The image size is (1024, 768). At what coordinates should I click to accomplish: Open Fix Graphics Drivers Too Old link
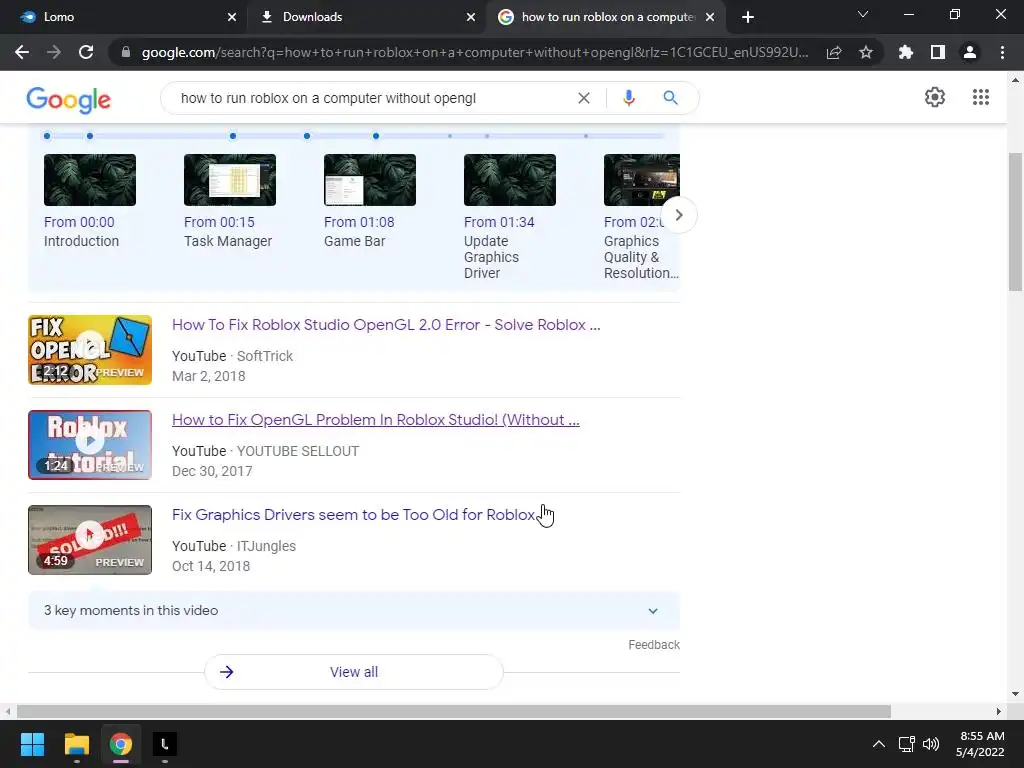pyautogui.click(x=353, y=515)
